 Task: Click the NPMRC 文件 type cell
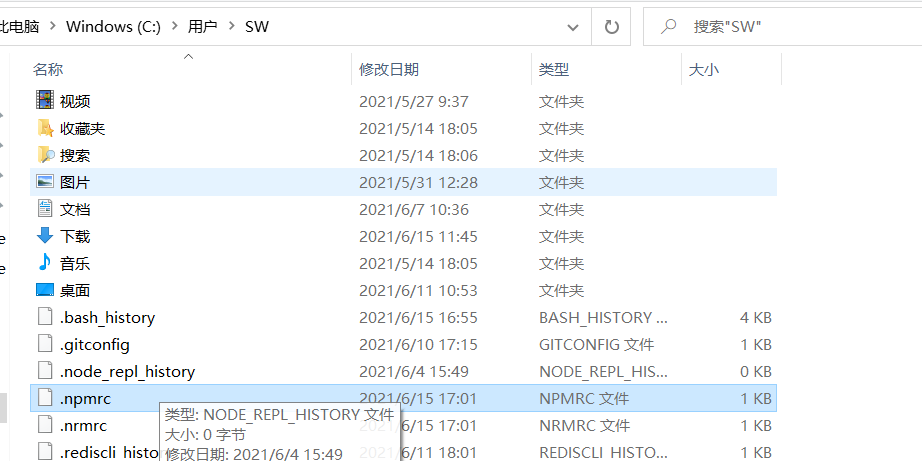(x=584, y=399)
